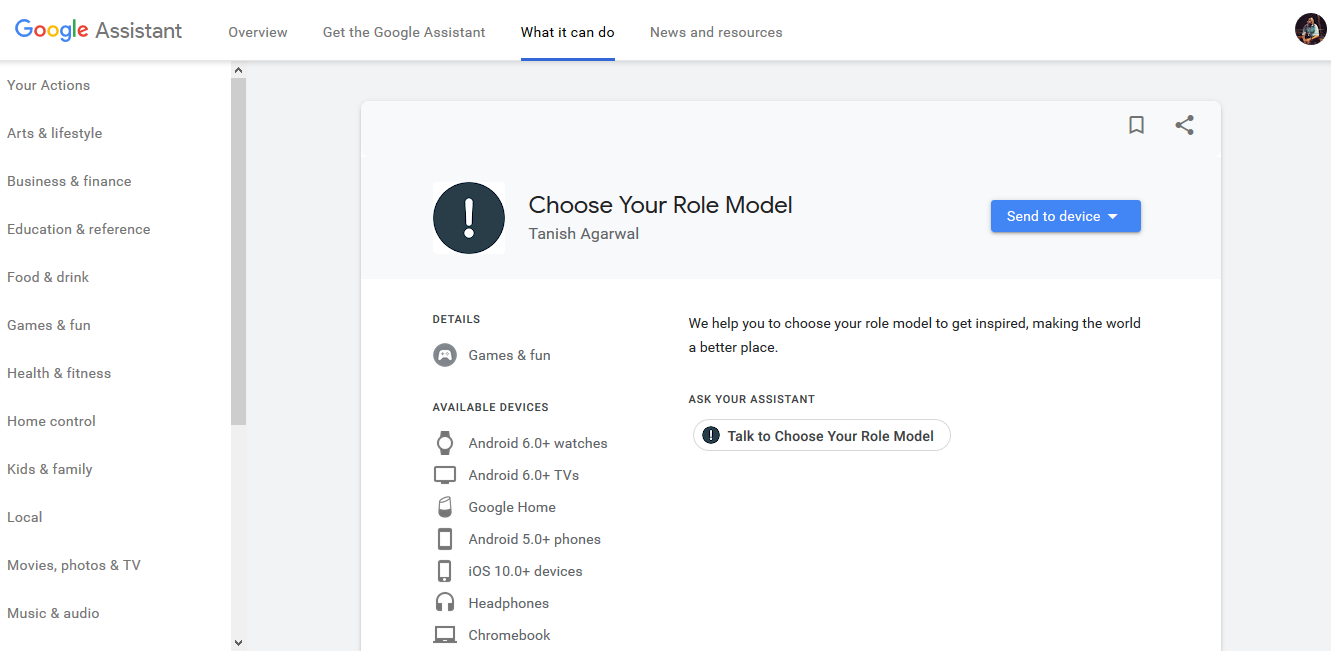Click the iOS 10.0+ devices text
1331x651 pixels.
click(x=526, y=571)
